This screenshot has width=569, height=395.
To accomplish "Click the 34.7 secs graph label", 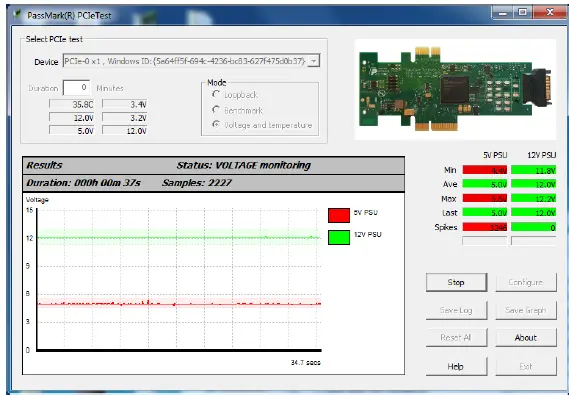I will (306, 362).
